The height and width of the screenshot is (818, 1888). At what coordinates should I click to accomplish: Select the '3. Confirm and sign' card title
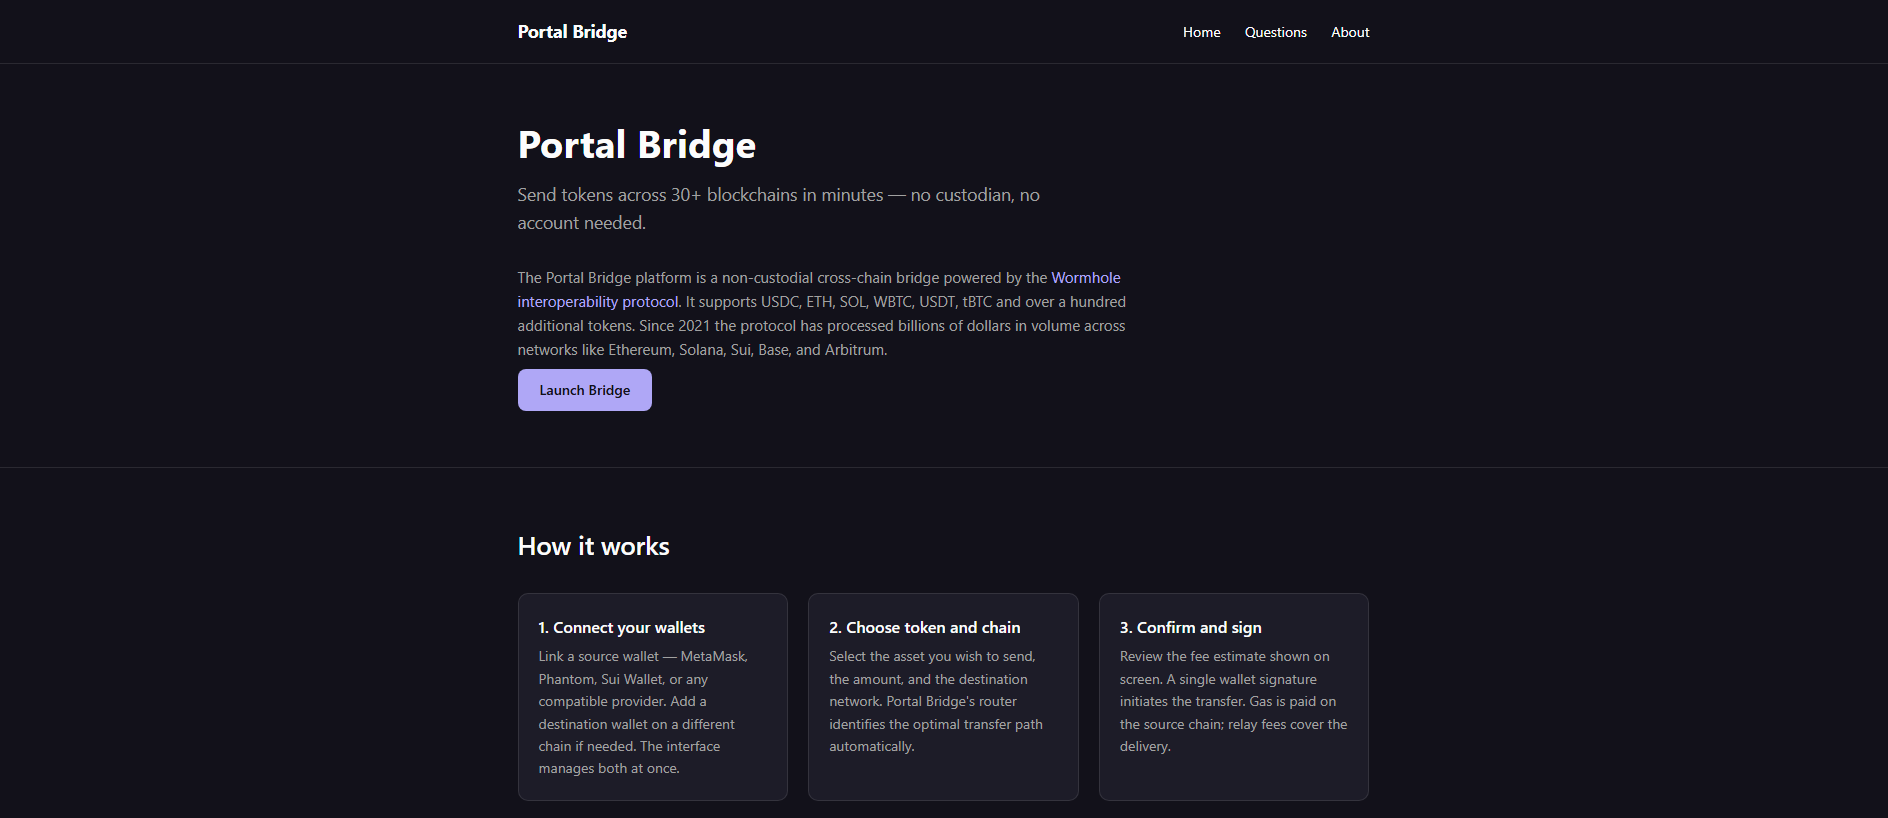(x=1190, y=628)
